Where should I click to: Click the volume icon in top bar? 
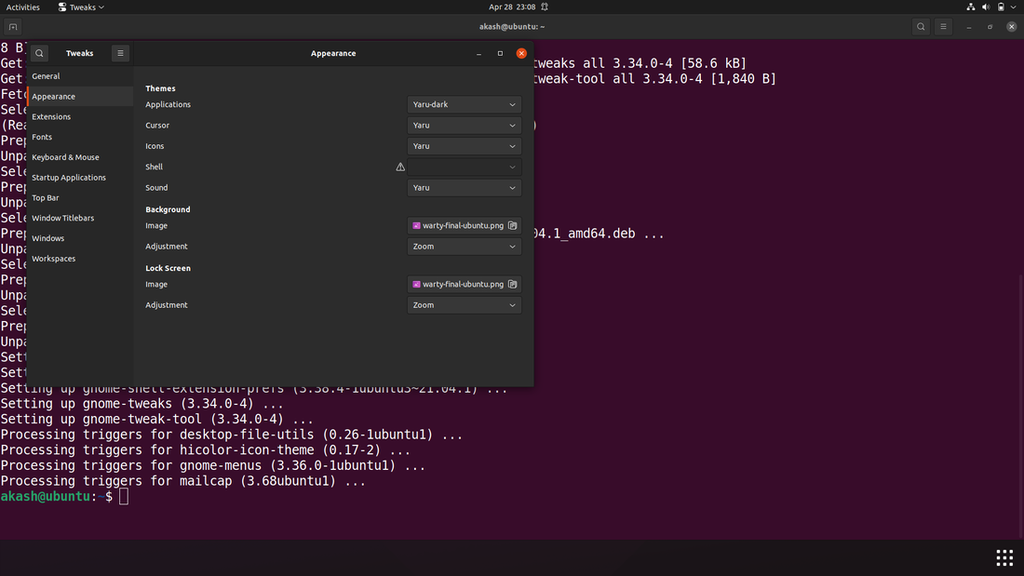985,7
